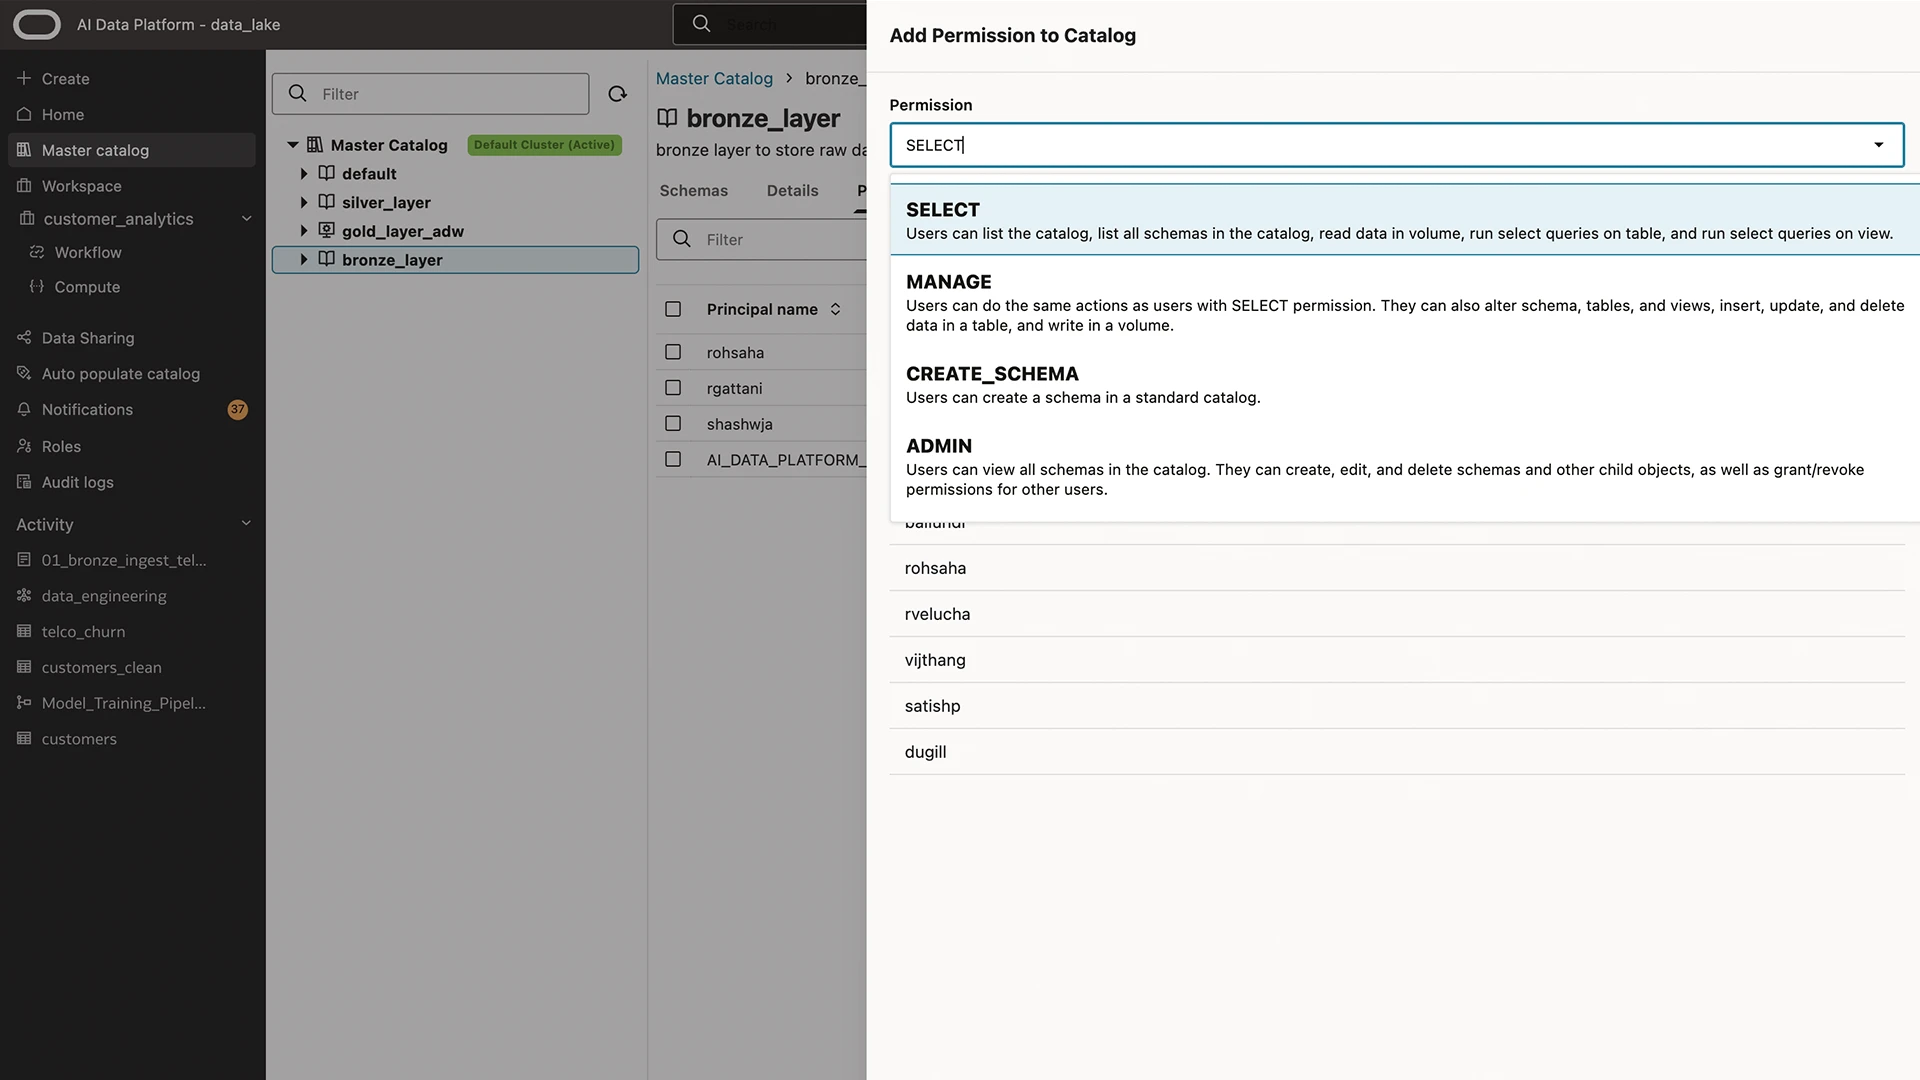Viewport: 1920px width, 1080px height.
Task: Launch Auto populate catalog
Action: click(x=120, y=373)
